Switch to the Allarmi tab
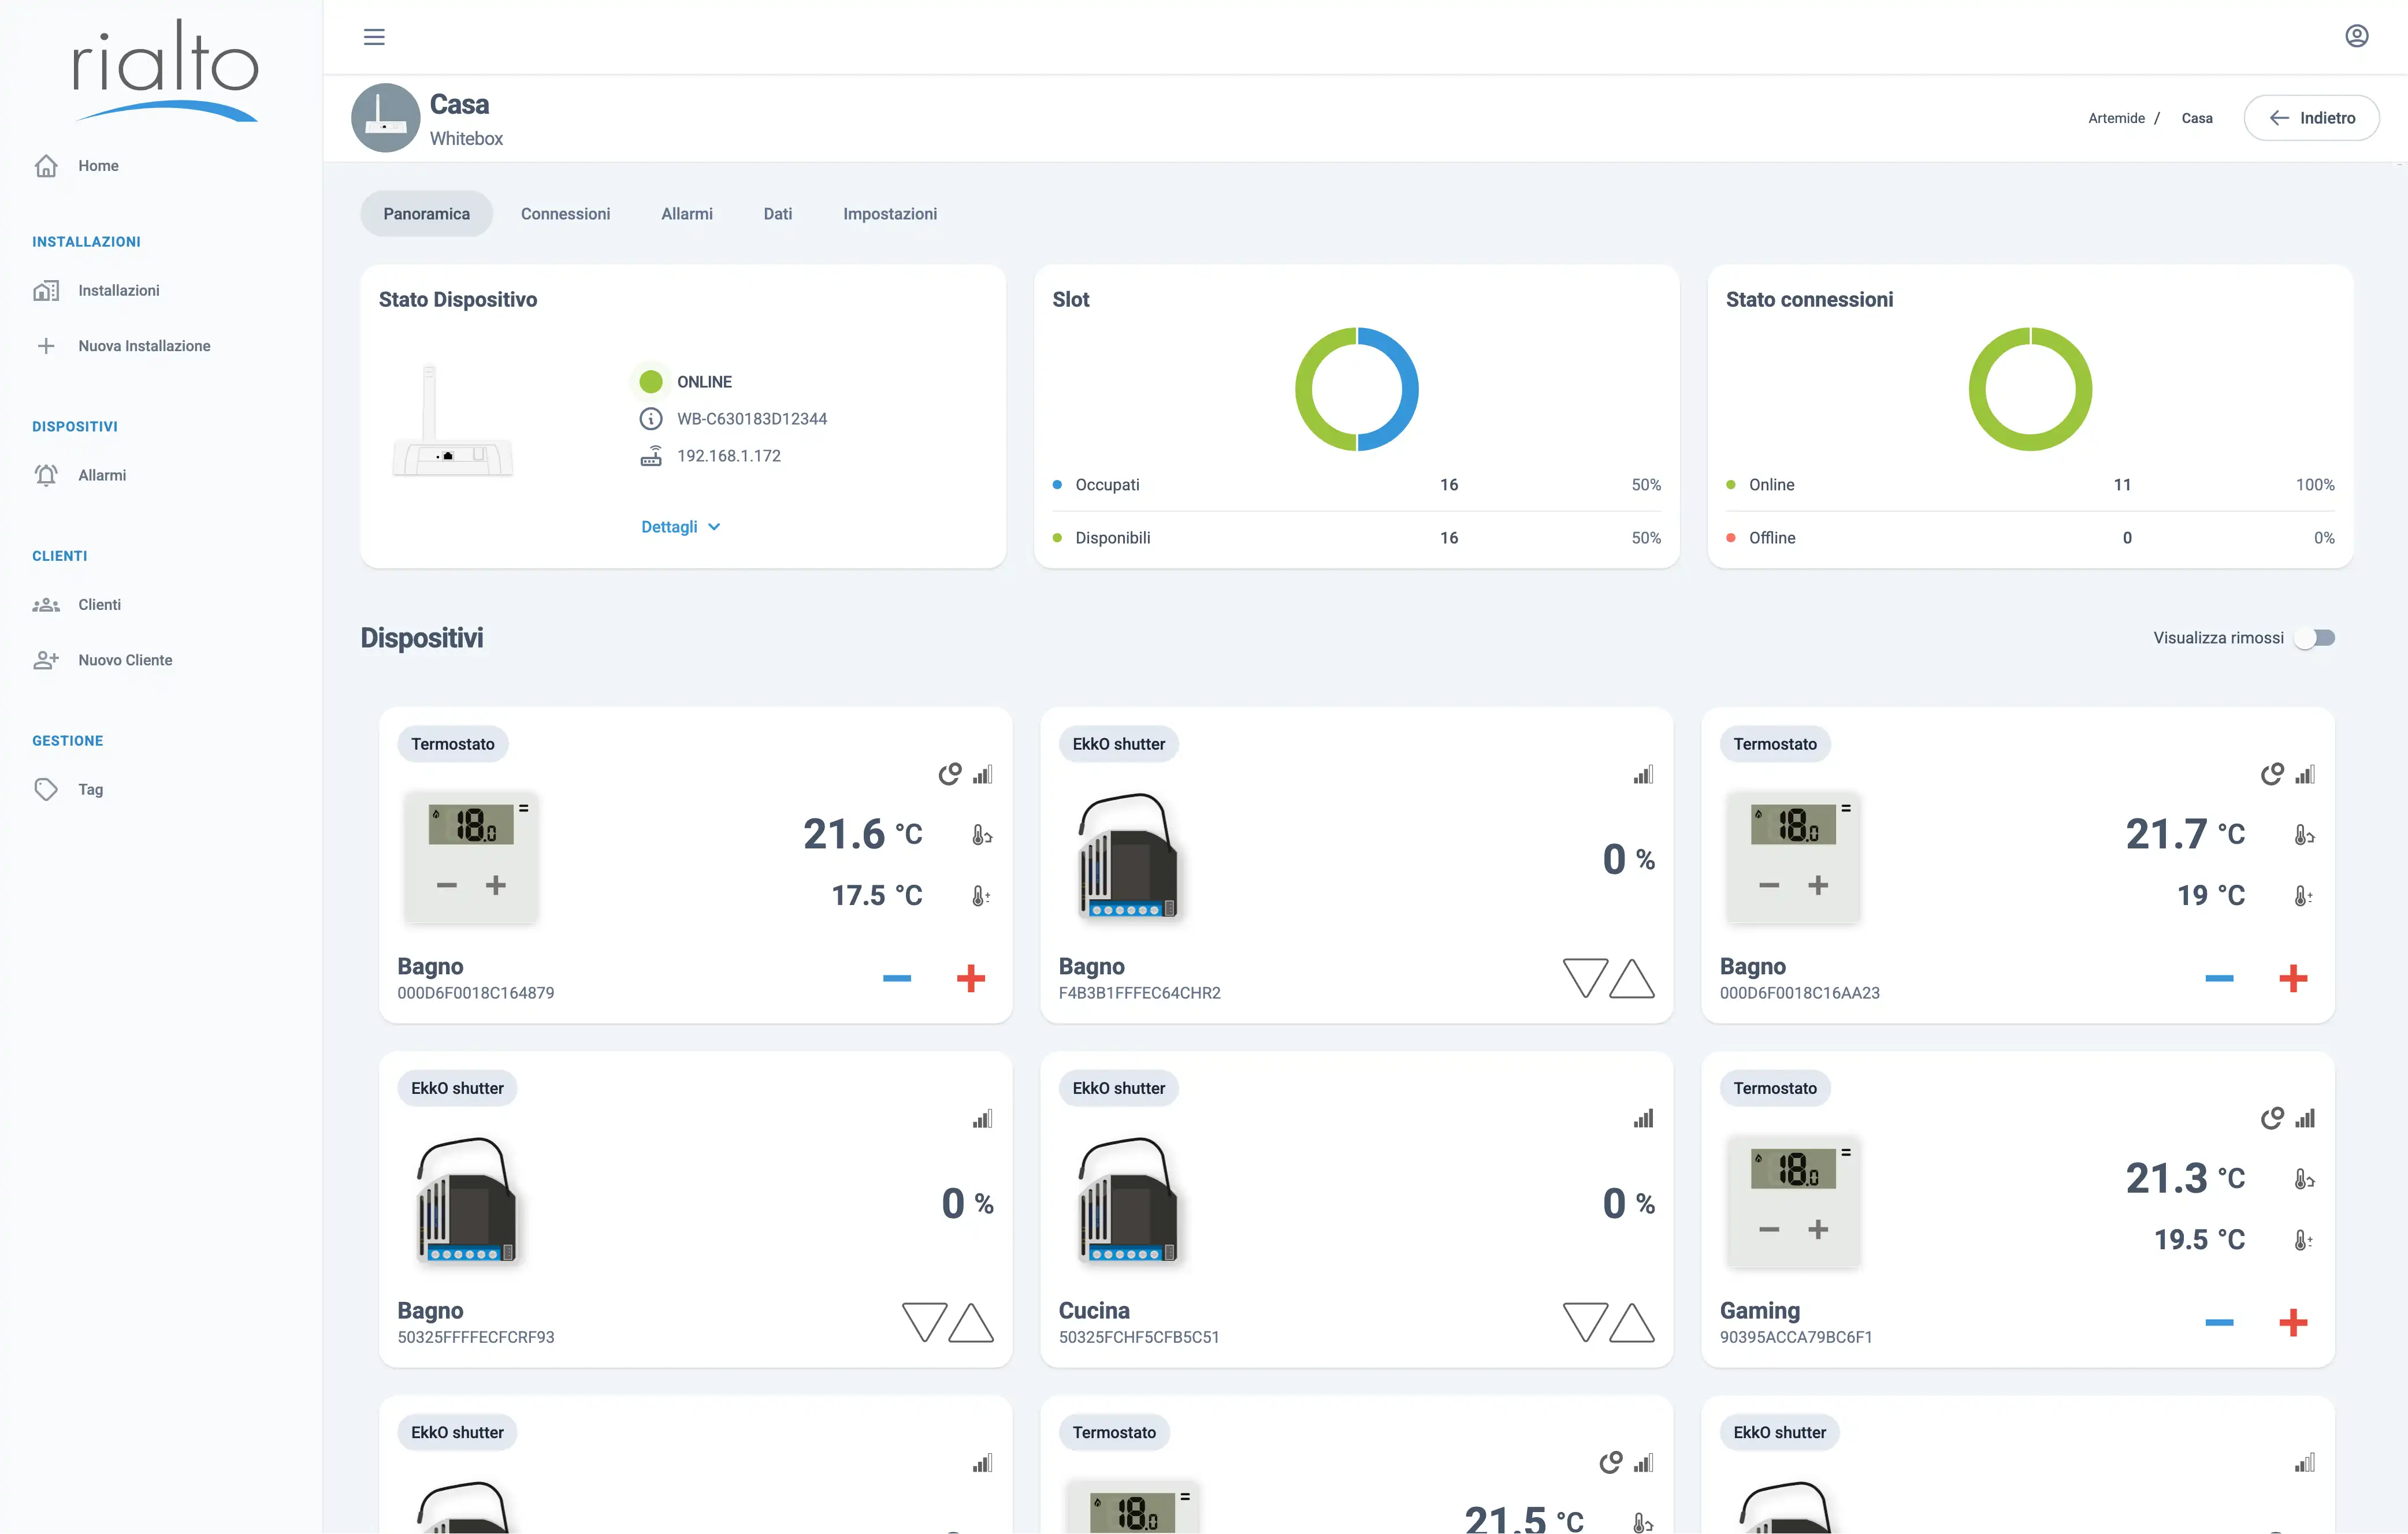This screenshot has width=2408, height=1534. pos(686,214)
